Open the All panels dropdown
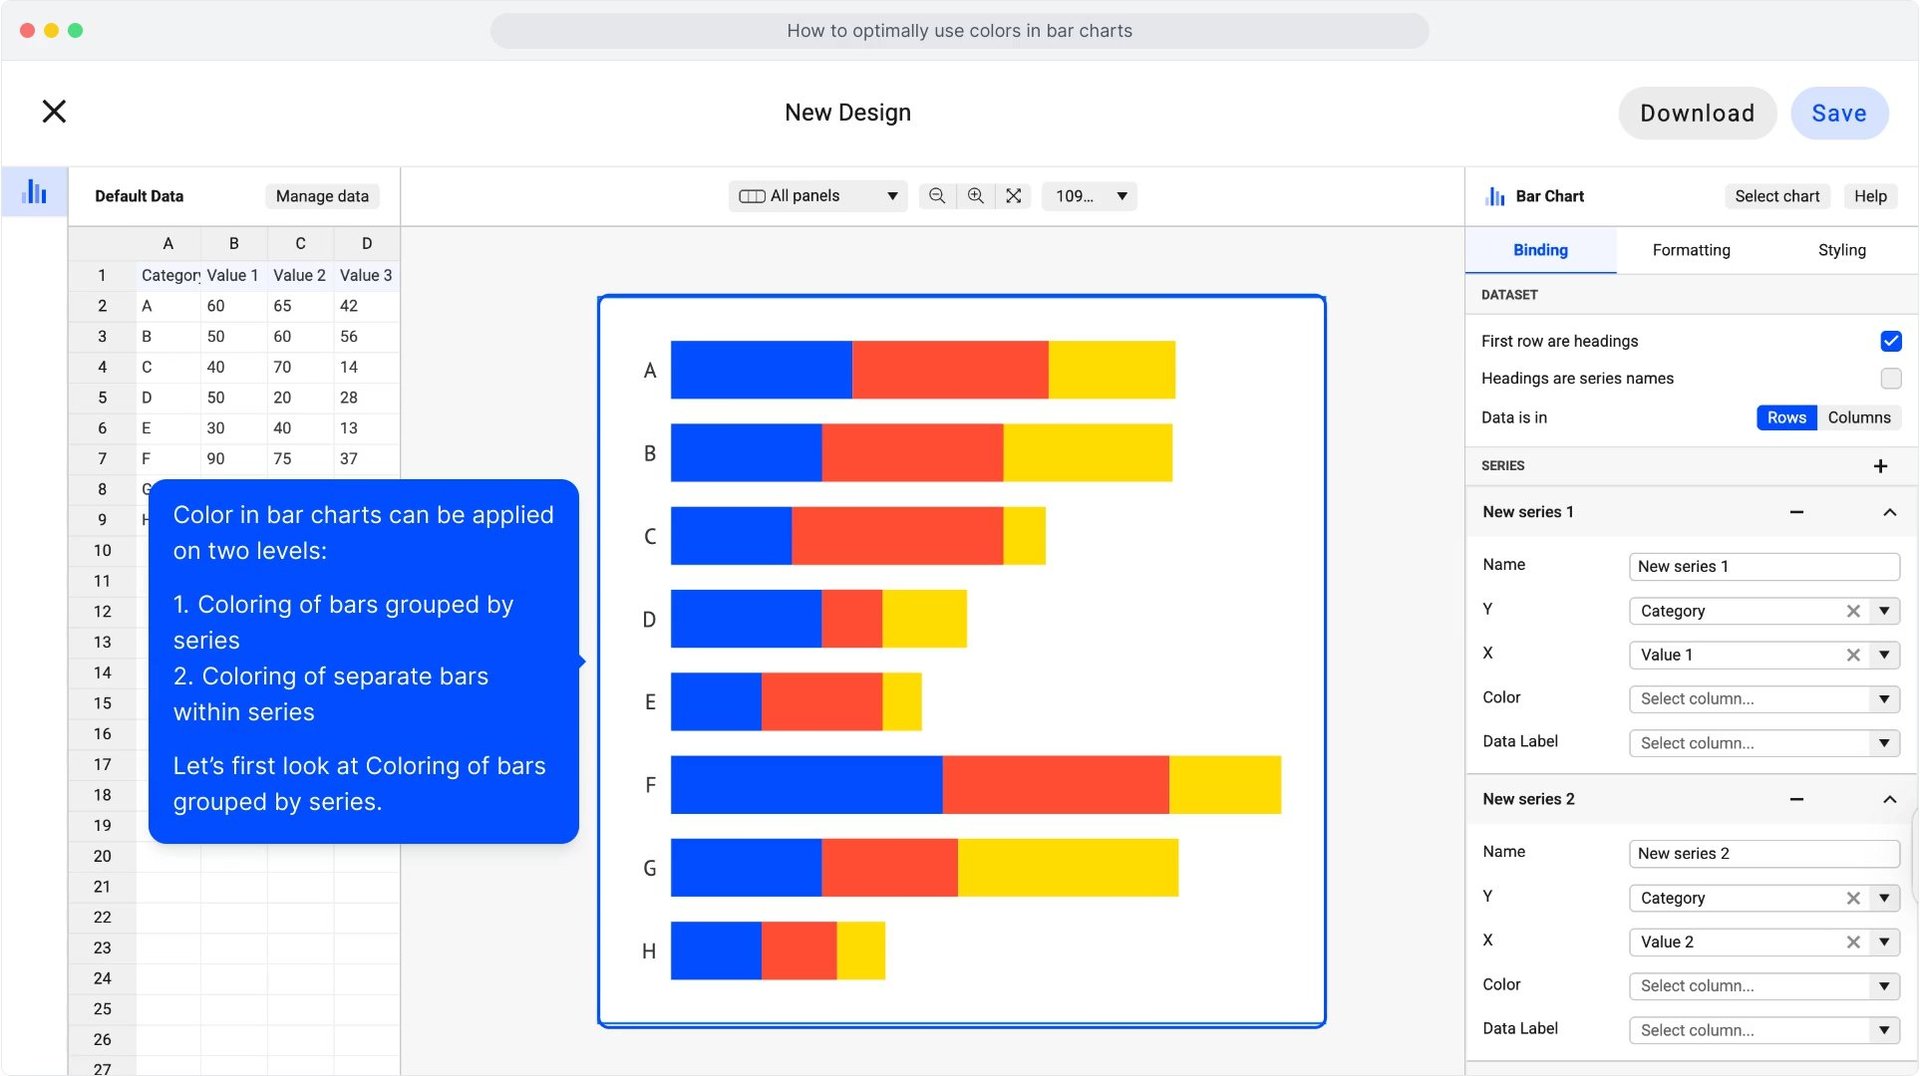This screenshot has height=1076, width=1920. pyautogui.click(x=817, y=196)
